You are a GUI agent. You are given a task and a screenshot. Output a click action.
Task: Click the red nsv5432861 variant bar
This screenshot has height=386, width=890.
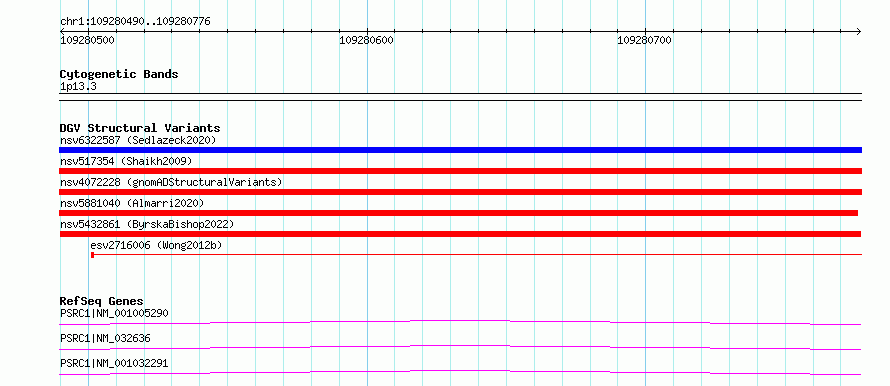(x=460, y=234)
